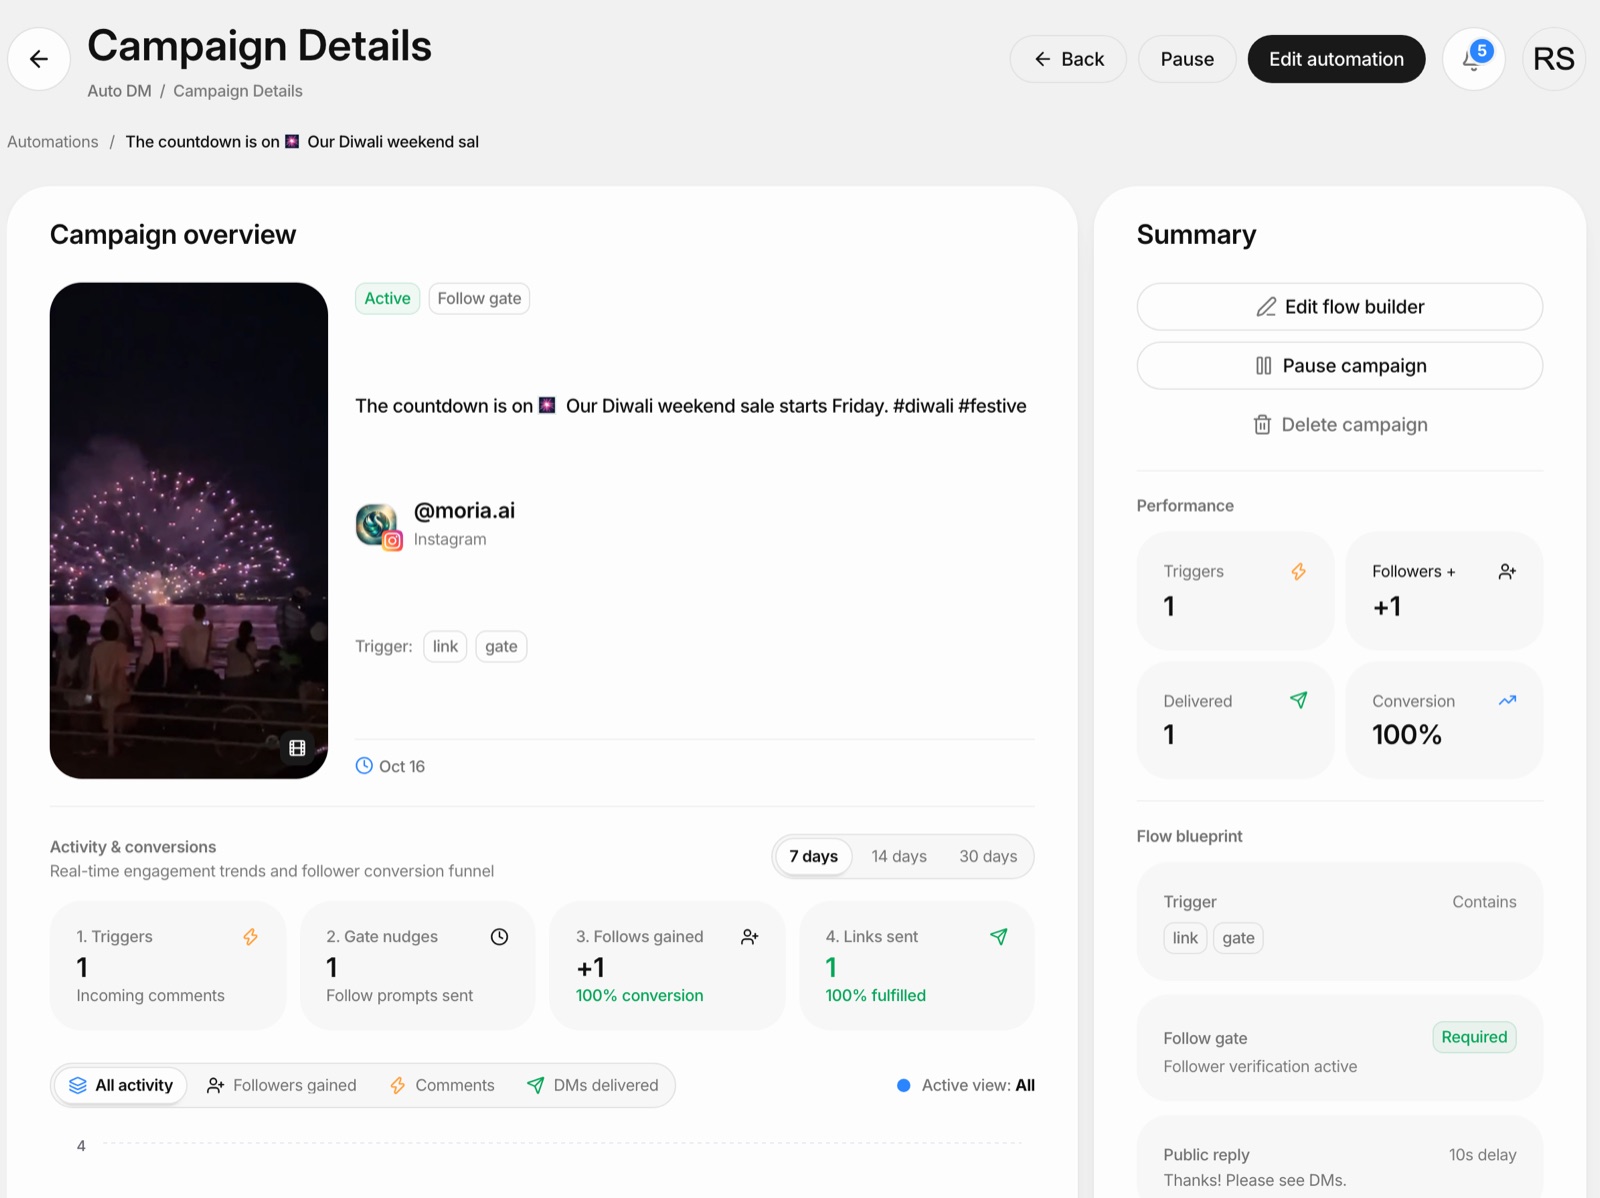Click the lightning icon in Performance Triggers card
Screen dimensions: 1600x1198
pyautogui.click(x=1298, y=571)
